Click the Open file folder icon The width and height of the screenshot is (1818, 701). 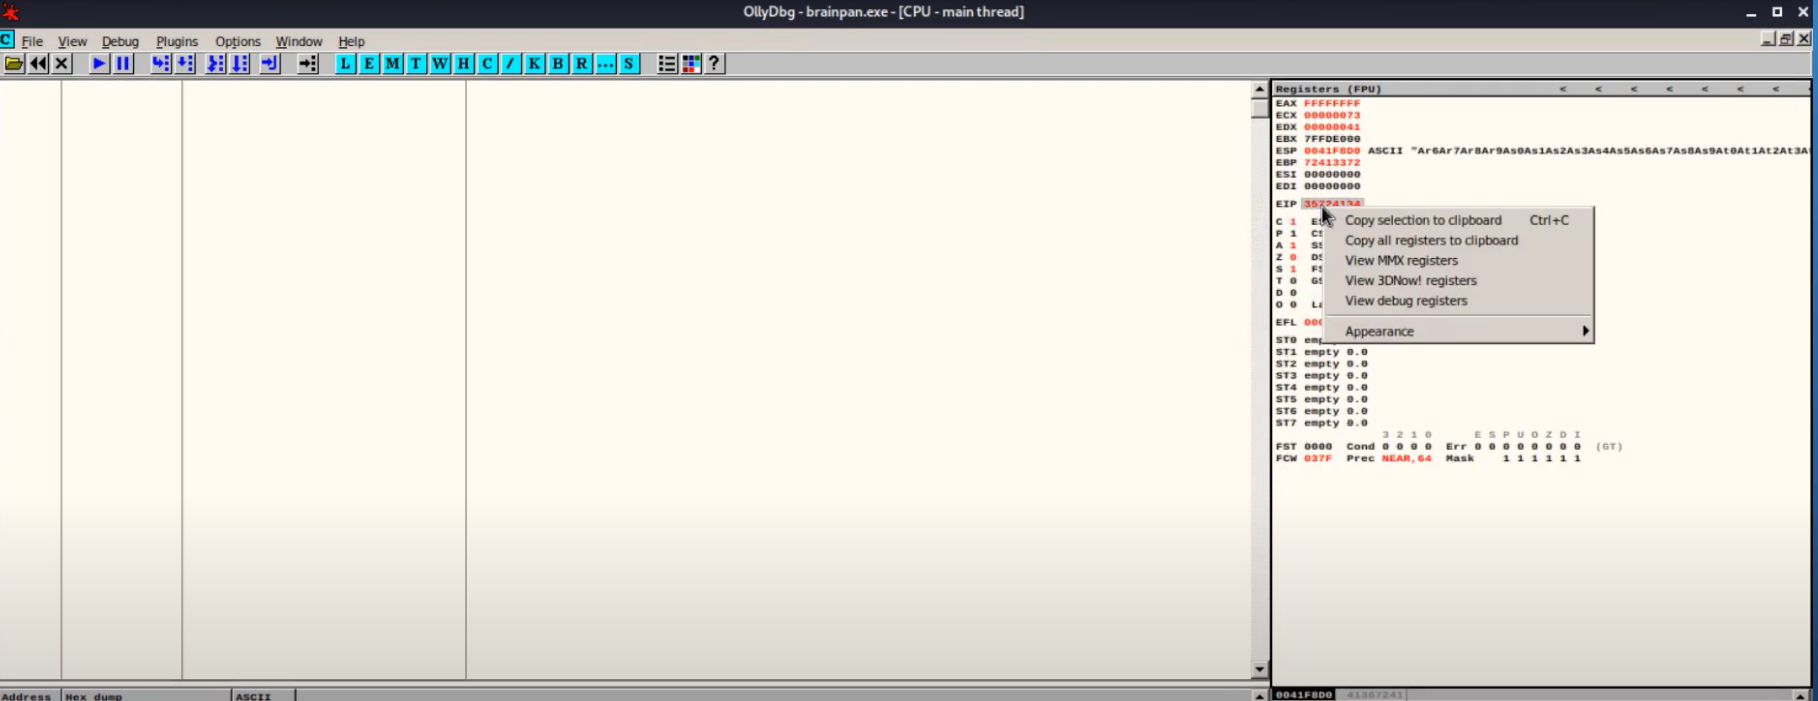pyautogui.click(x=14, y=64)
